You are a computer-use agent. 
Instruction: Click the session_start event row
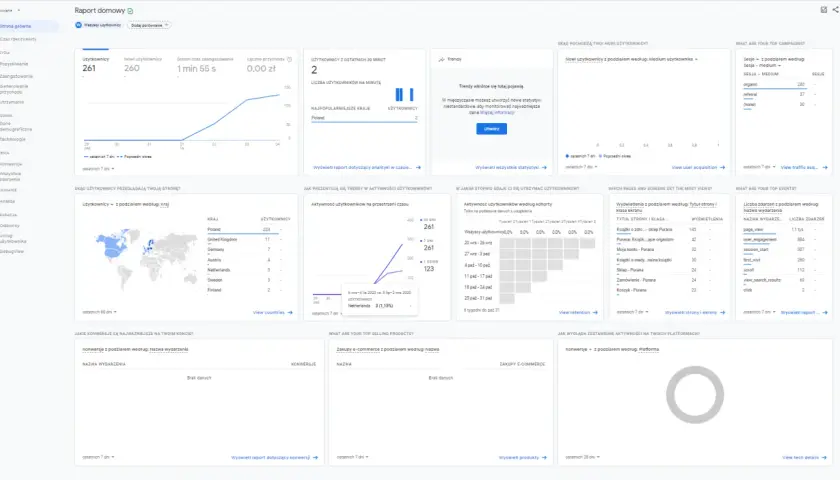pyautogui.click(x=784, y=250)
